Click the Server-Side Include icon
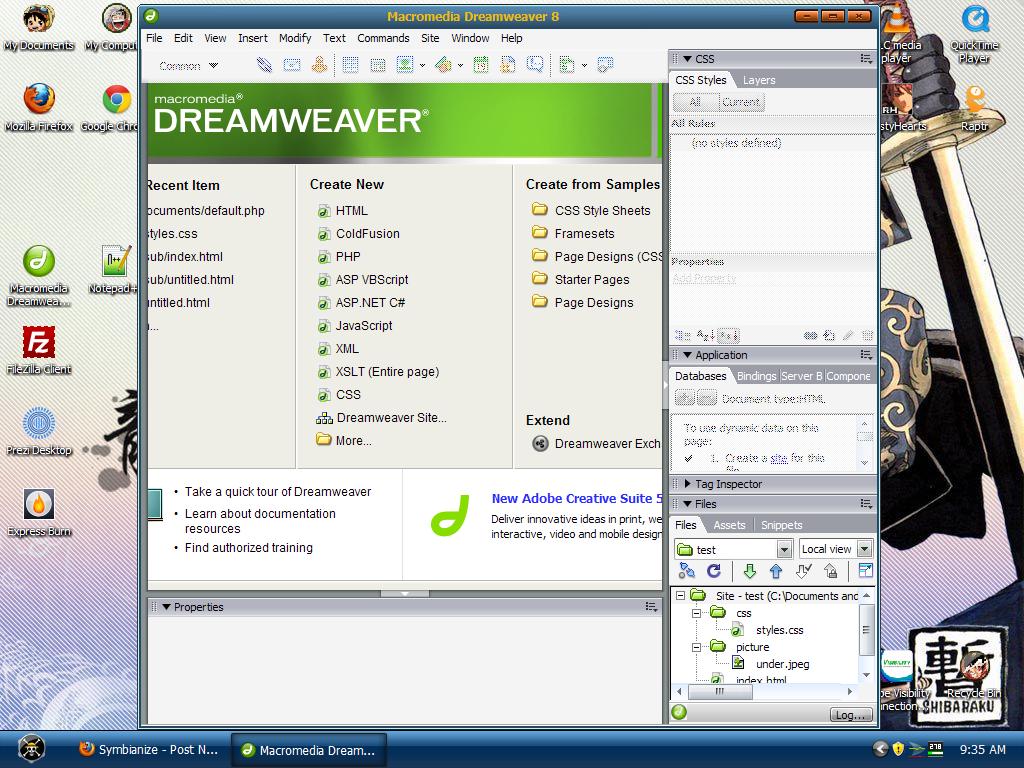1024x768 pixels. [x=508, y=65]
